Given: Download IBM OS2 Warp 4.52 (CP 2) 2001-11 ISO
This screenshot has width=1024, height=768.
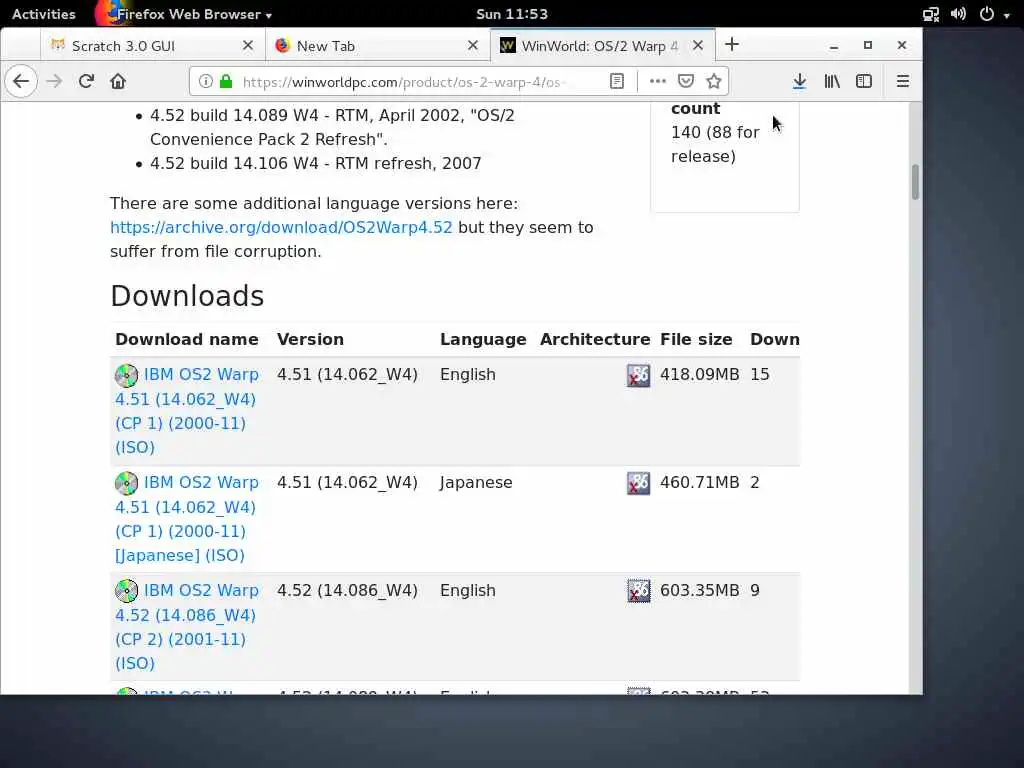Looking at the screenshot, I should pos(187,626).
